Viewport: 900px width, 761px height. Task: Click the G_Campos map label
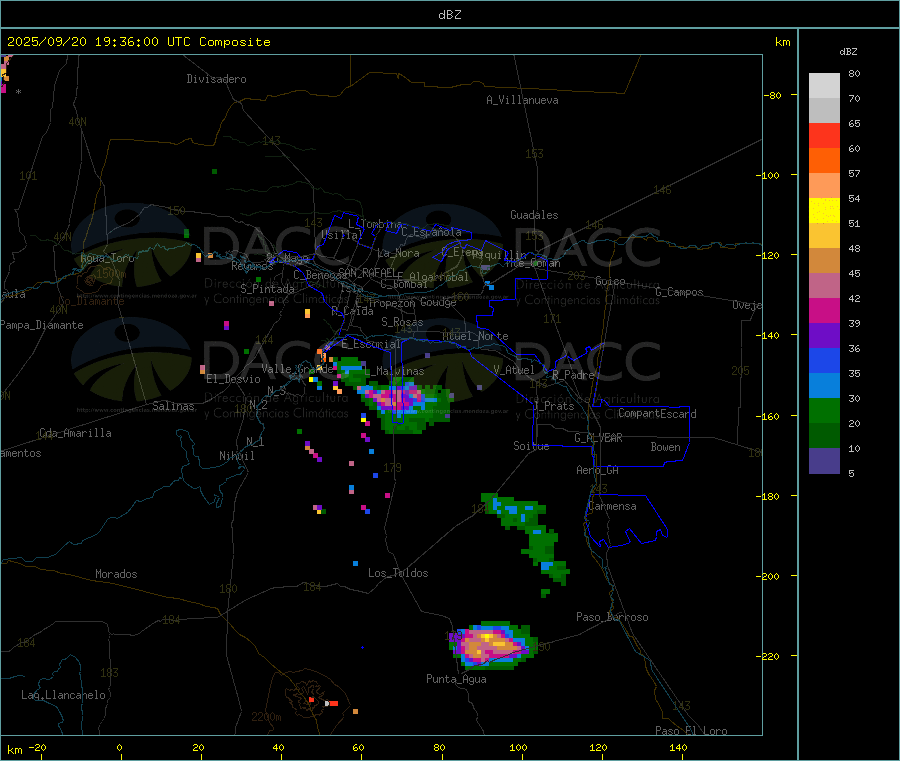click(679, 292)
